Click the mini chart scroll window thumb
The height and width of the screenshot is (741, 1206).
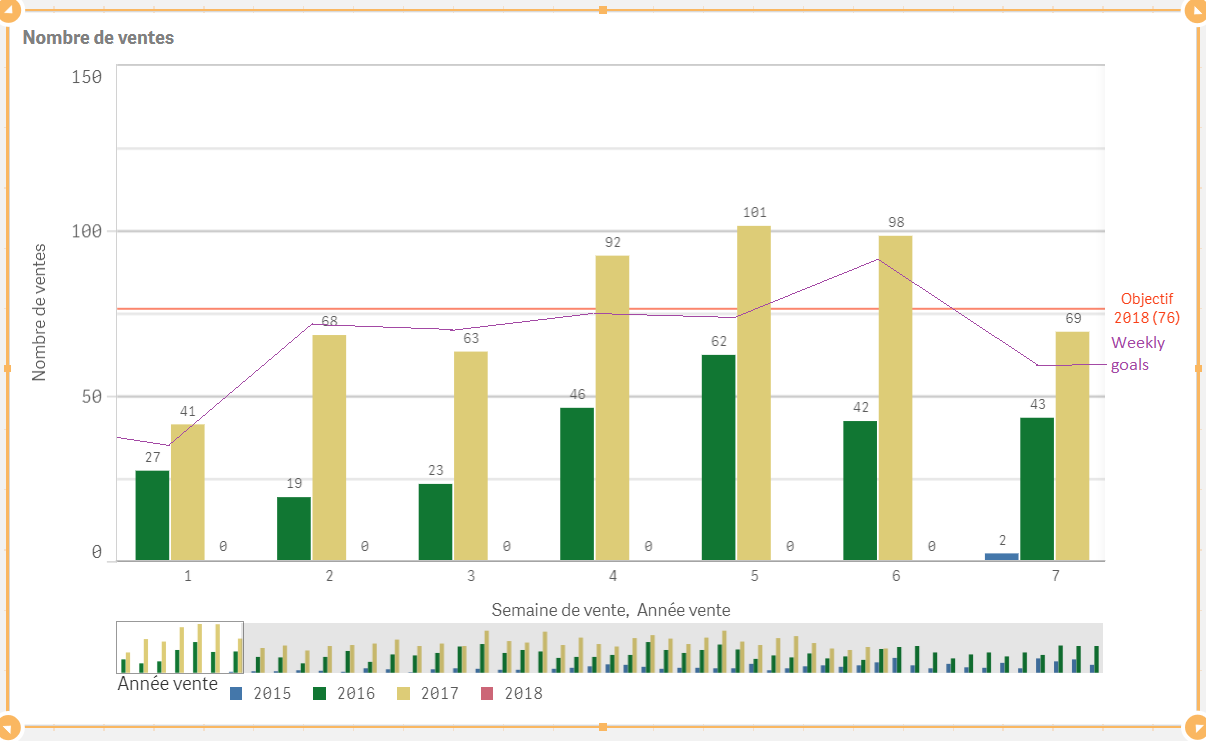[180, 647]
